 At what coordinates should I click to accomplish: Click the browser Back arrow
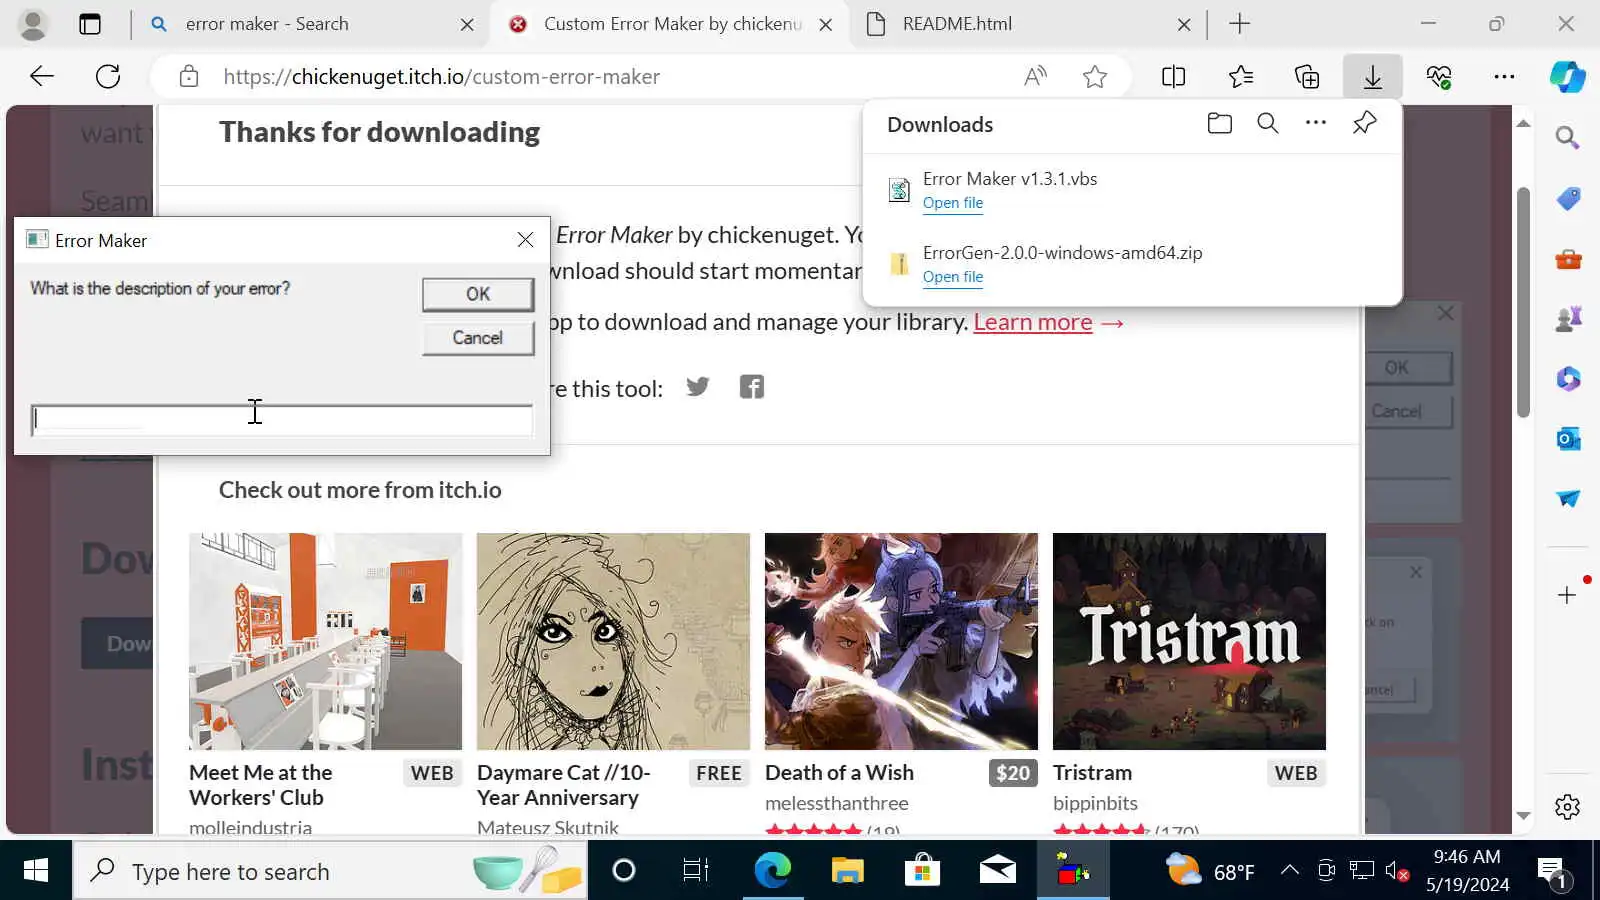(42, 76)
